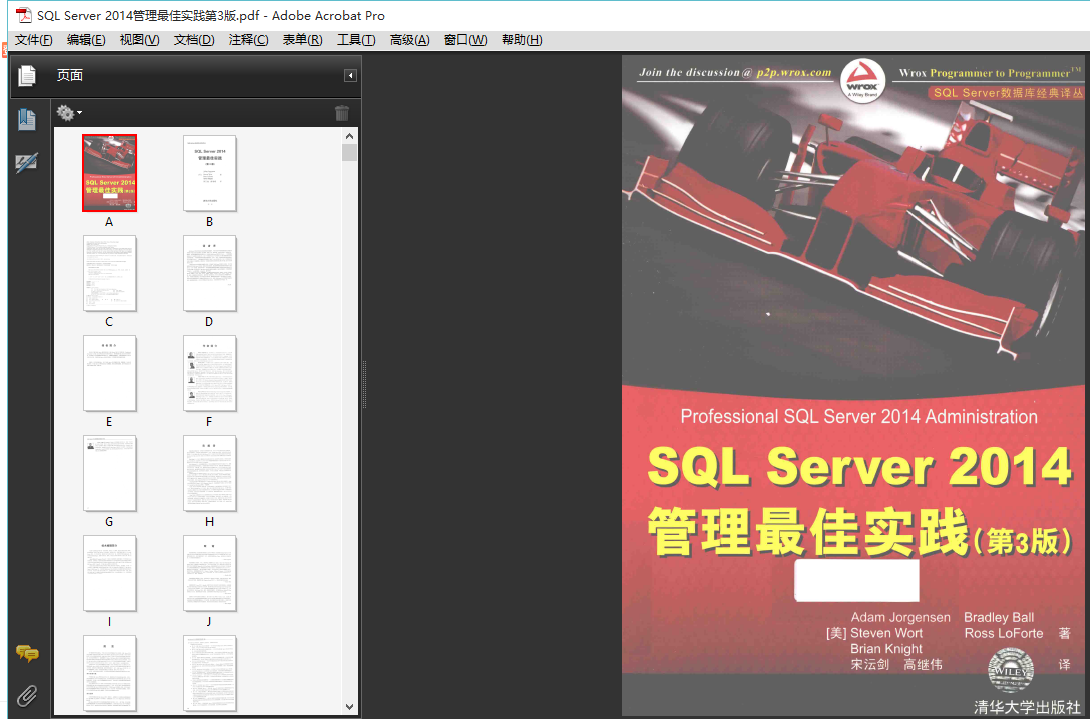Open the Signatures panel icon
This screenshot has width=1090, height=719.
click(x=26, y=163)
